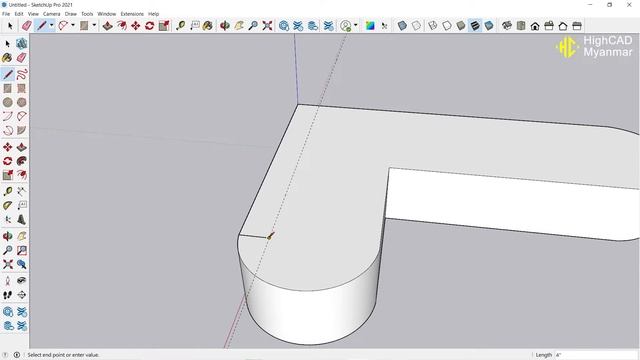640x360 pixels.
Task: Switch to Shaded With Textures style
Action: coord(475,26)
